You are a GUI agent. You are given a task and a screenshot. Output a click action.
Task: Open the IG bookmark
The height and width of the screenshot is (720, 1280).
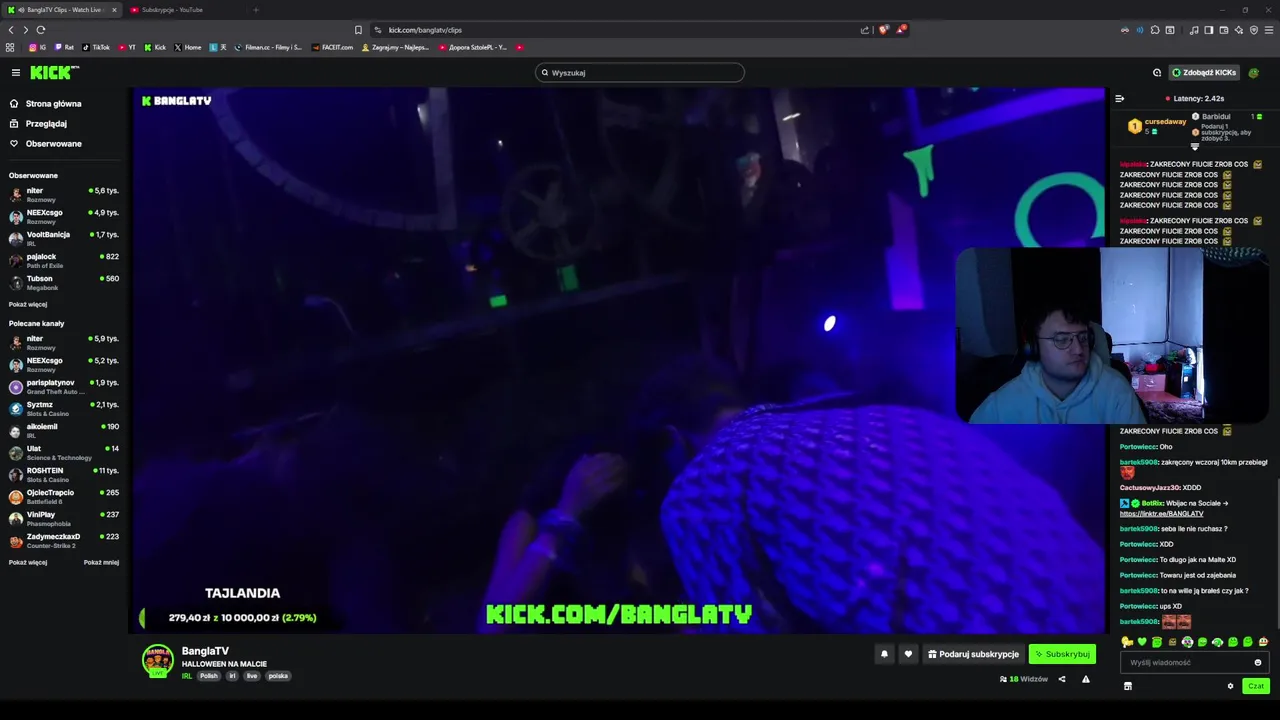pos(38,47)
